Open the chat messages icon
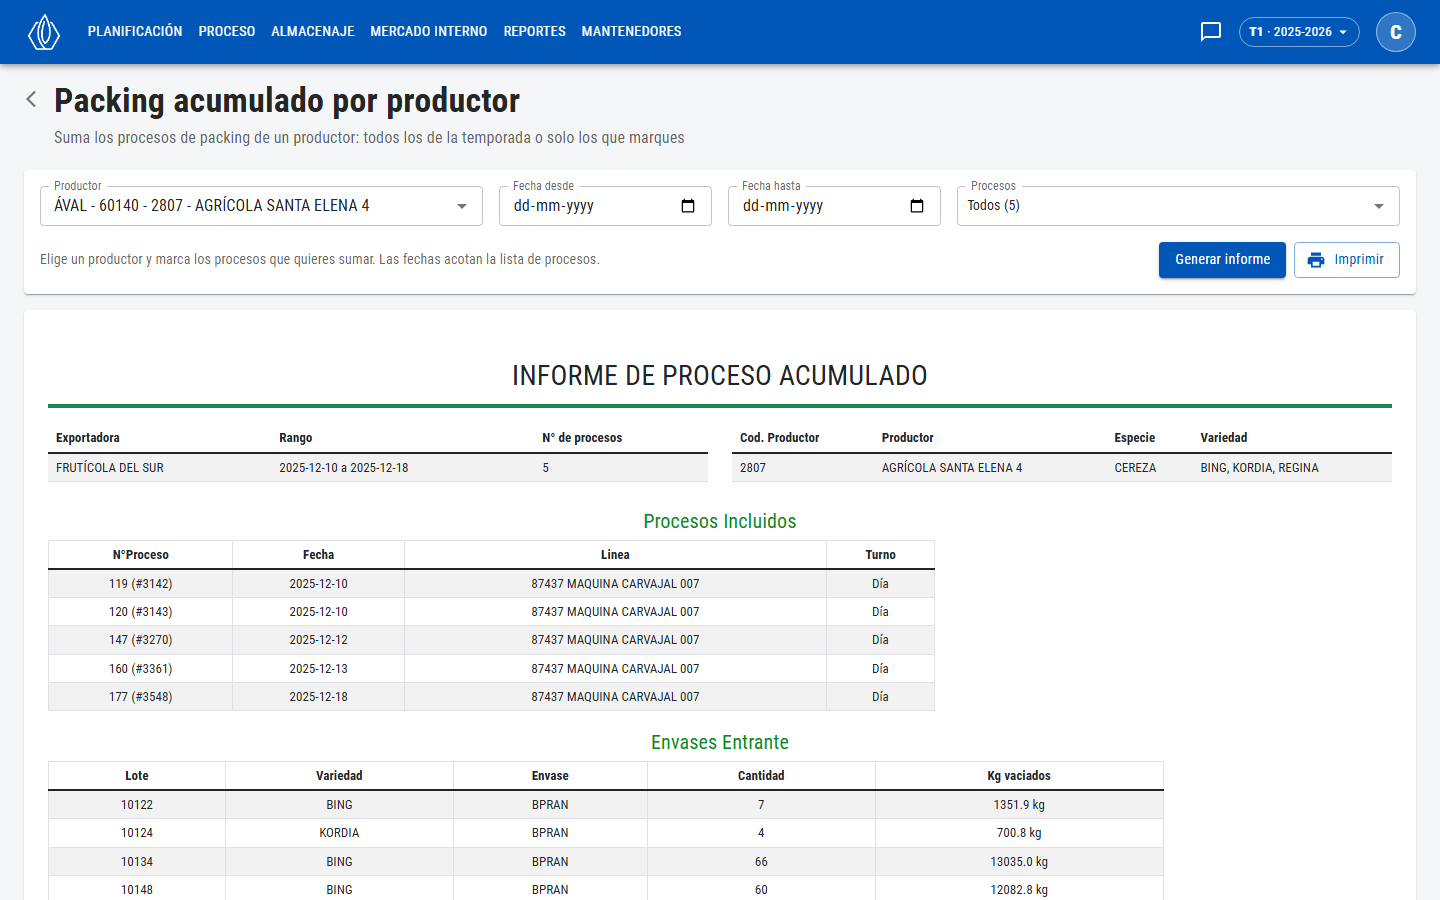The height and width of the screenshot is (900, 1440). coord(1211,32)
